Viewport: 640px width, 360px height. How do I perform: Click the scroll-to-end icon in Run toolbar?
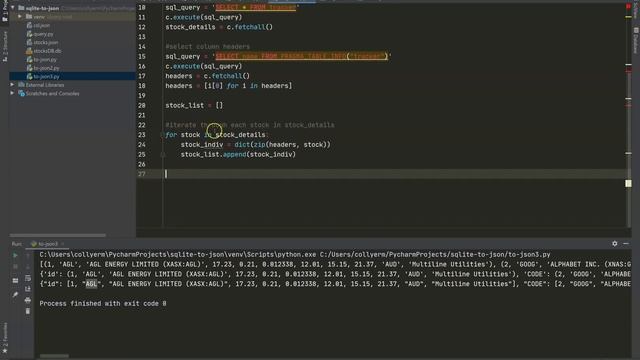(28, 289)
